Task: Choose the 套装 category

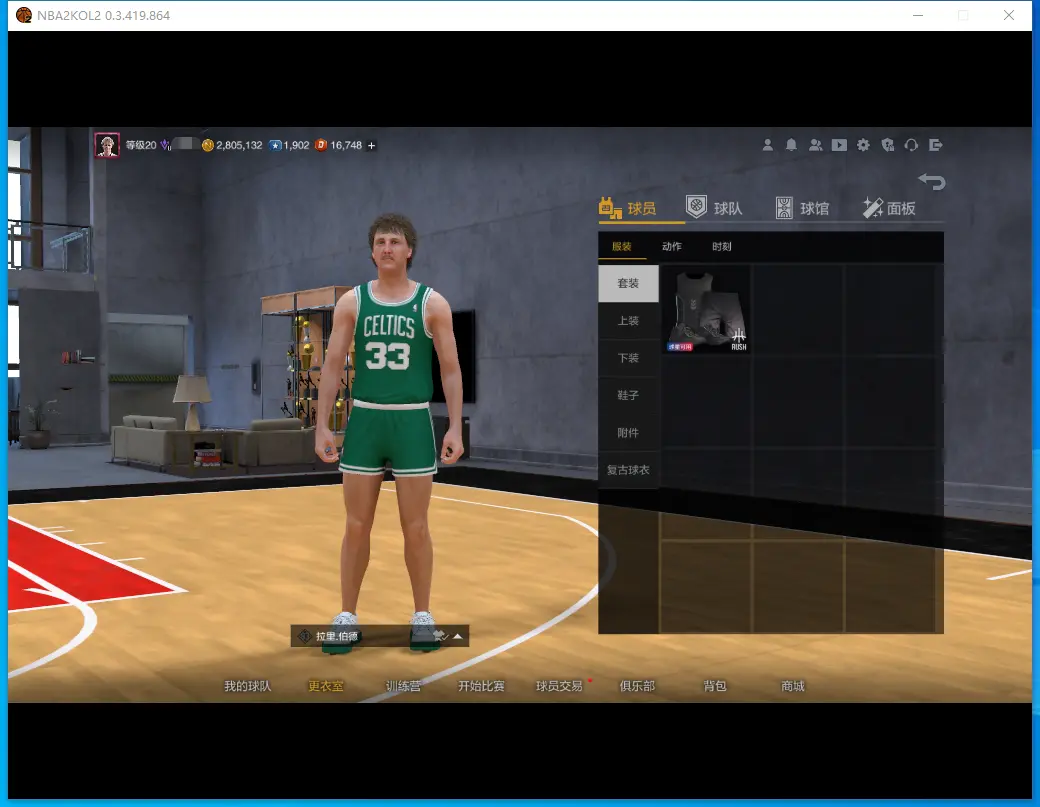Action: [x=628, y=283]
